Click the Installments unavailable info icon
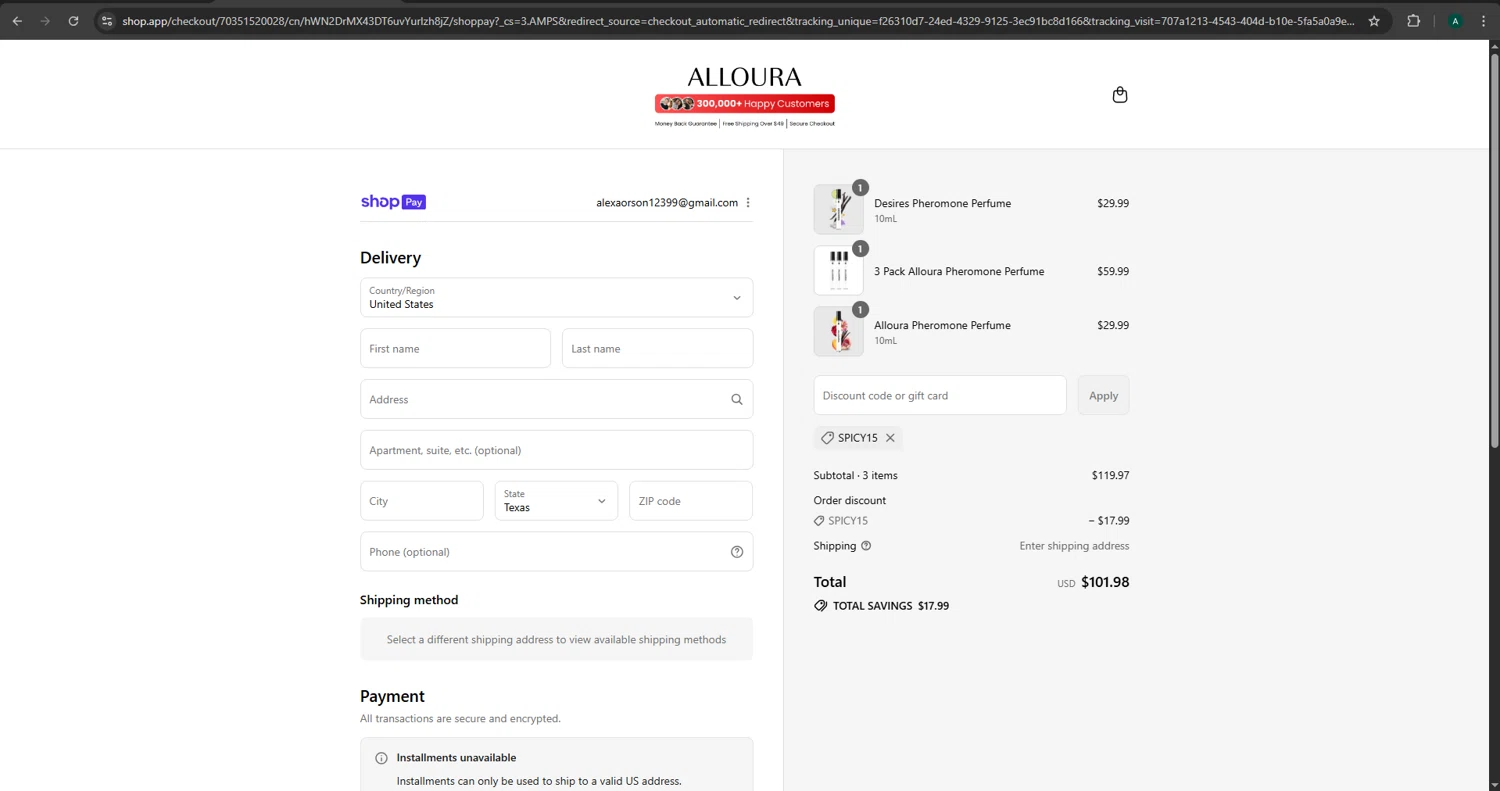This screenshot has width=1500, height=791. coord(381,758)
